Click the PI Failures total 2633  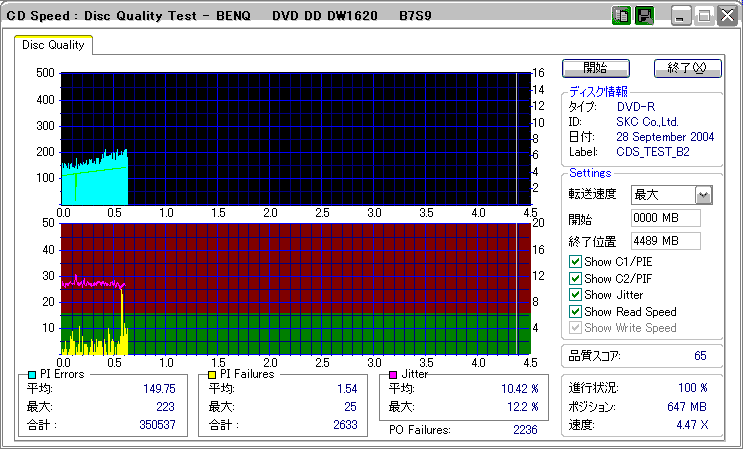coord(345,424)
